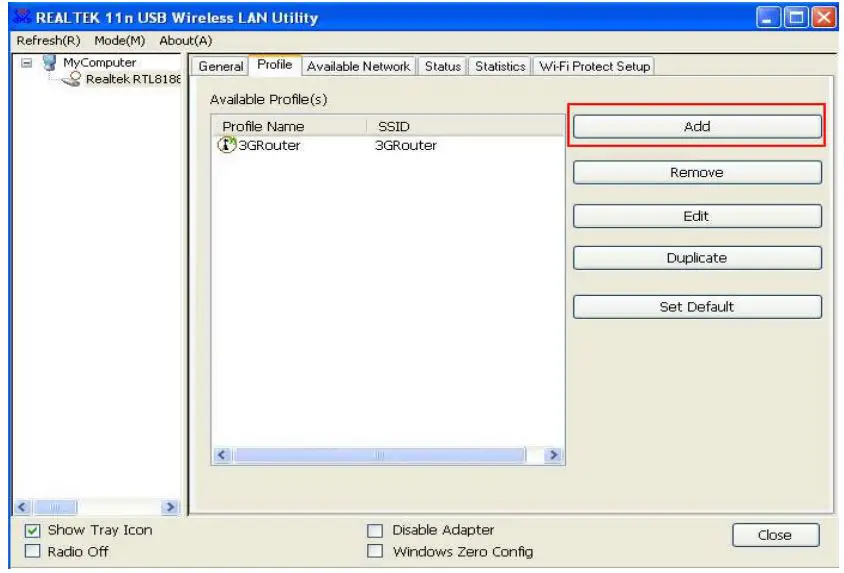This screenshot has height=573, width=844.
Task: Click tree panel scrollbar left arrow
Action: pyautogui.click(x=22, y=507)
